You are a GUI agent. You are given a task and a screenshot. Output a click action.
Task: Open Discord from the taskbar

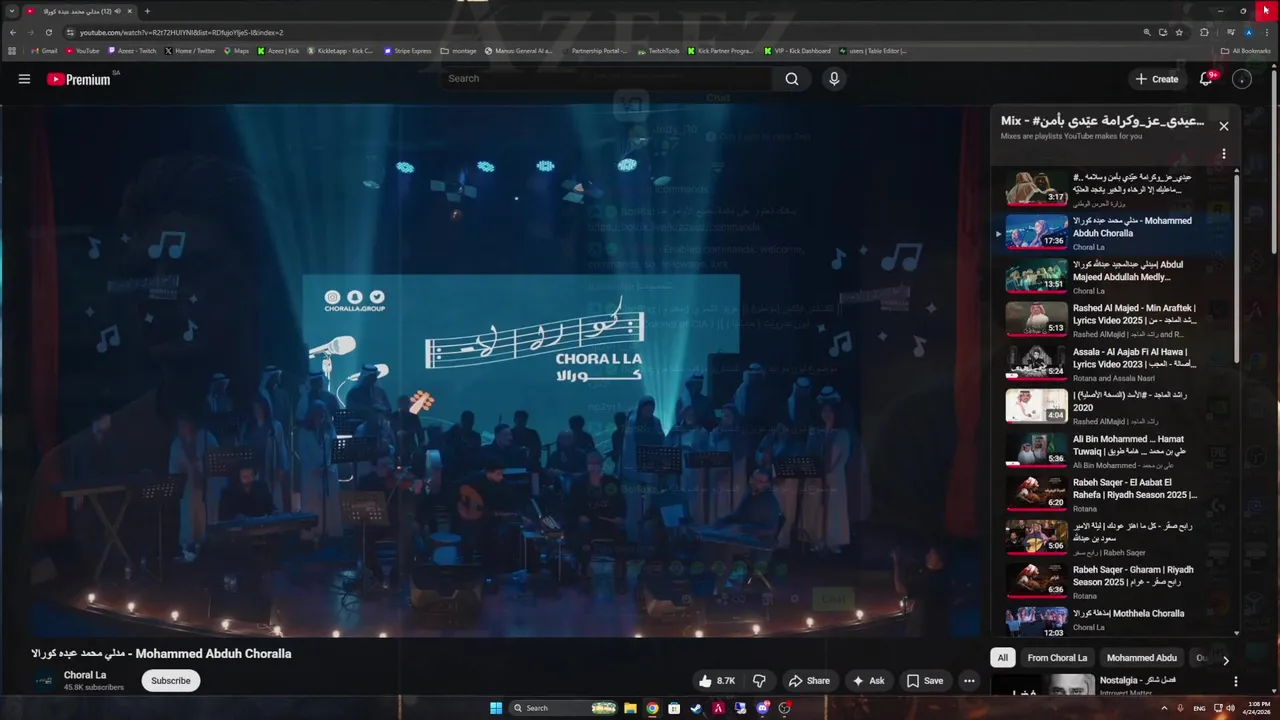click(x=762, y=708)
